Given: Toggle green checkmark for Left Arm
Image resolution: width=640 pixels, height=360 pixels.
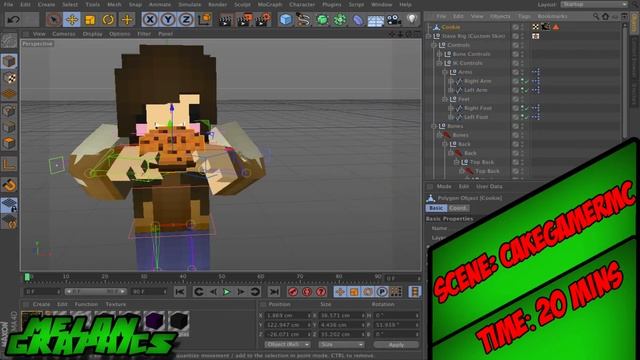Looking at the screenshot, I should point(527,90).
